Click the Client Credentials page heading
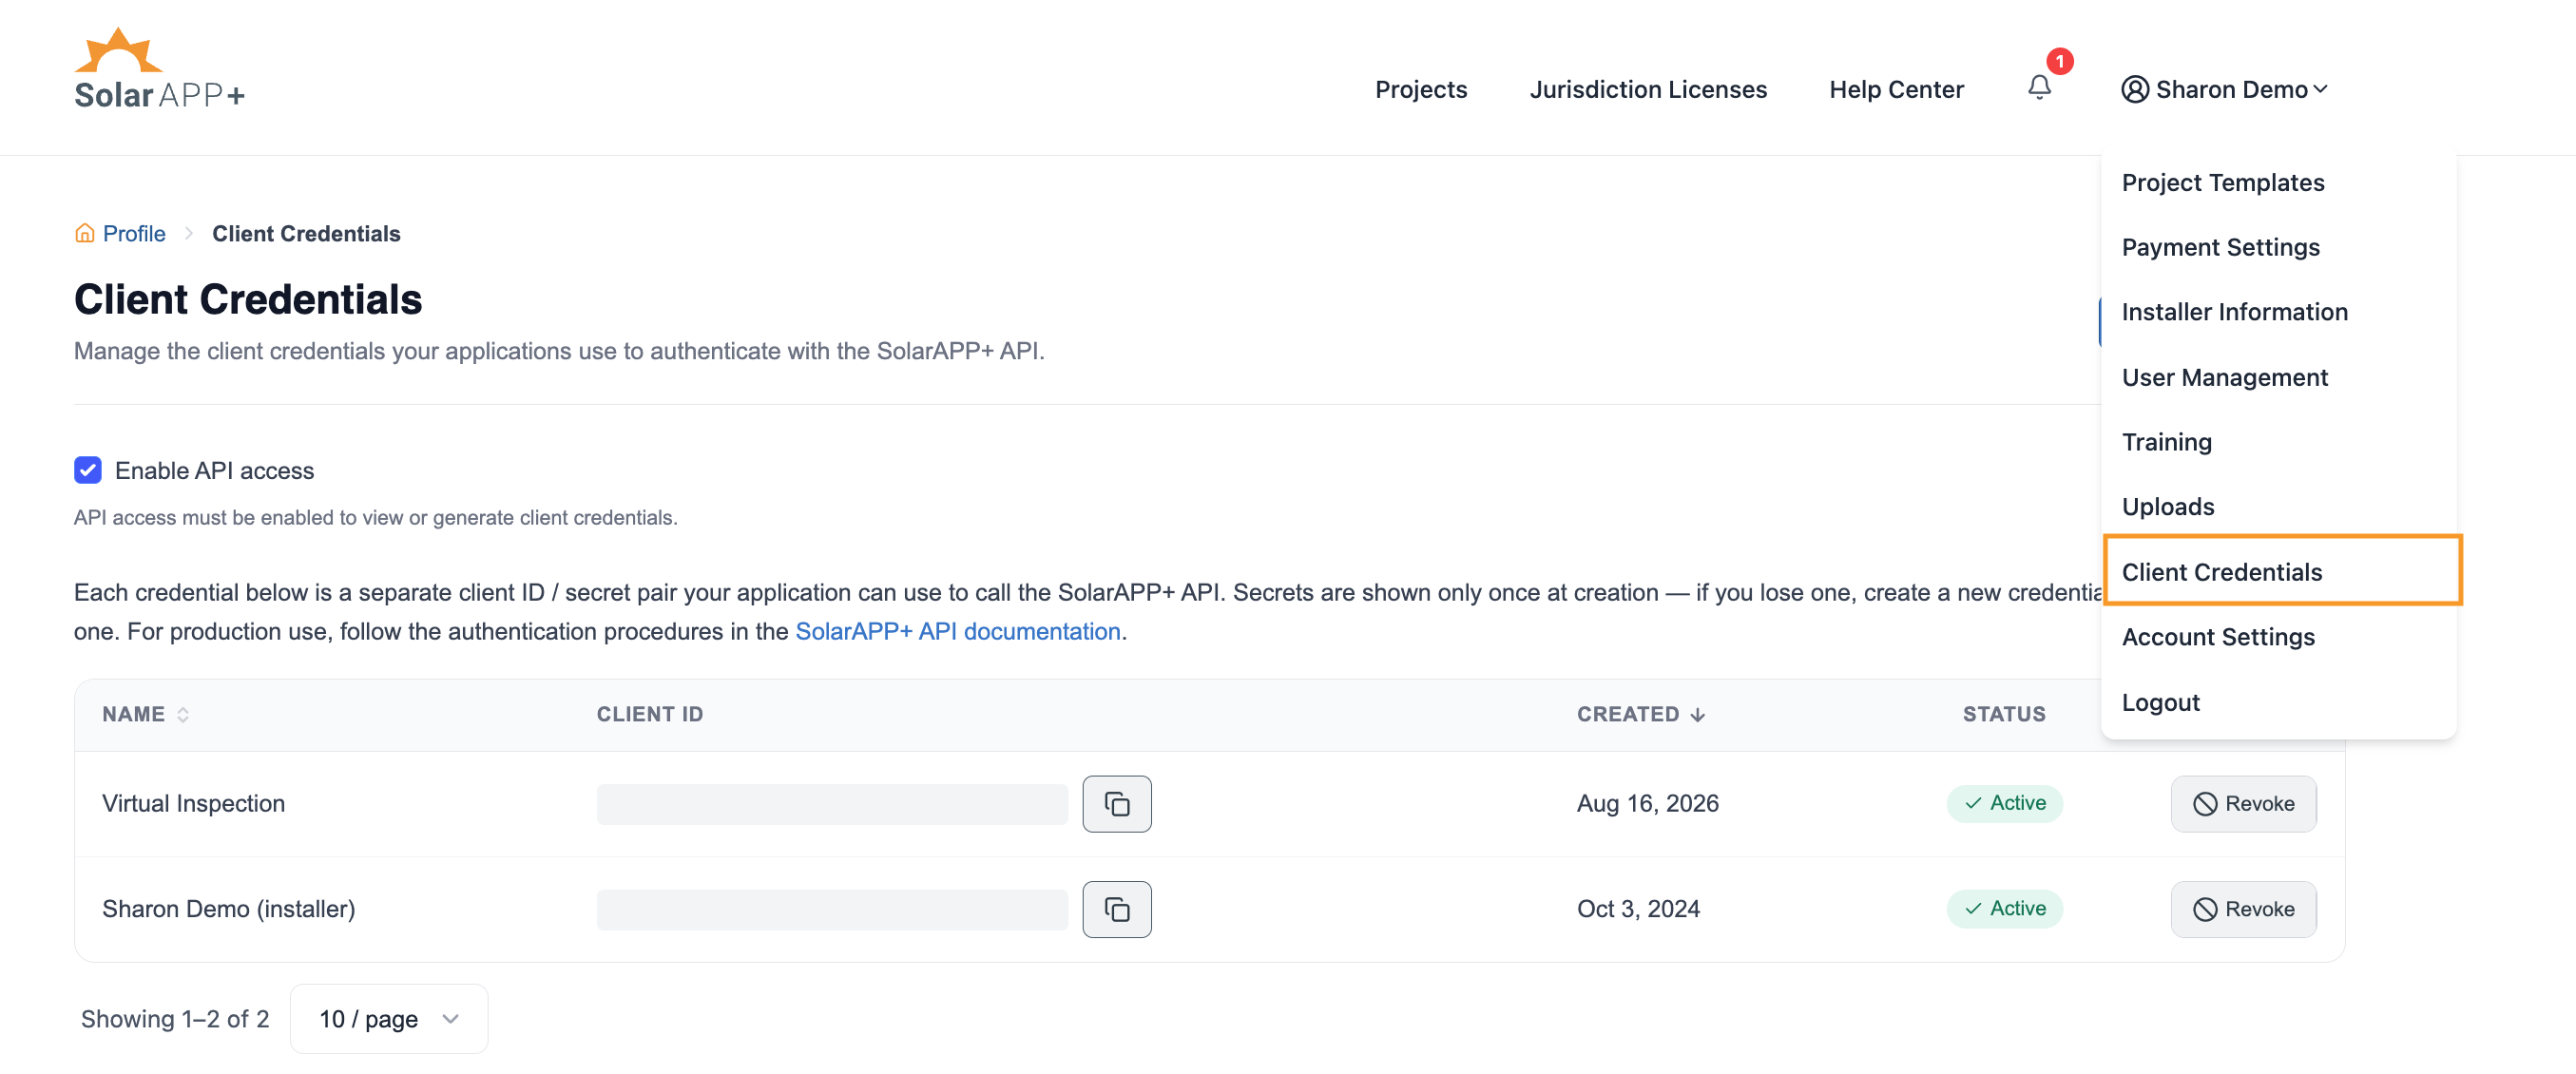2576x1074 pixels. (x=248, y=299)
